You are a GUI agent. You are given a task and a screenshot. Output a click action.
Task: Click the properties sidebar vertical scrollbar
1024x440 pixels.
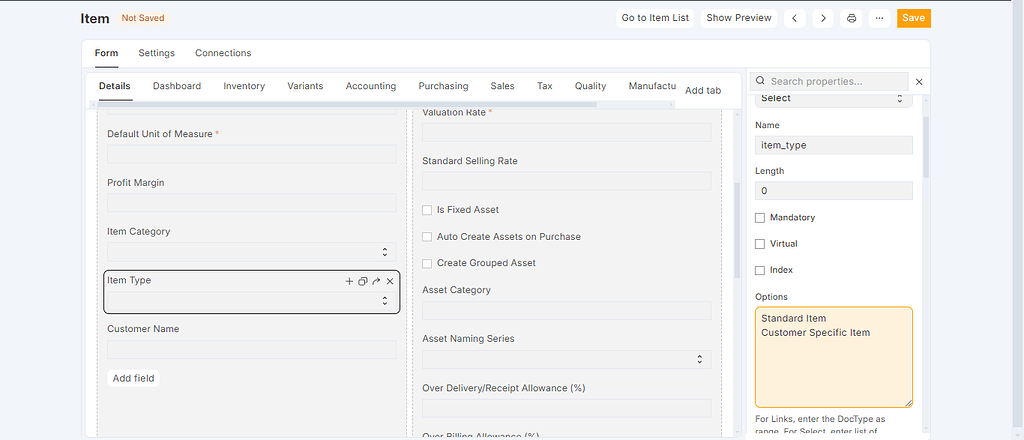pyautogui.click(x=926, y=147)
